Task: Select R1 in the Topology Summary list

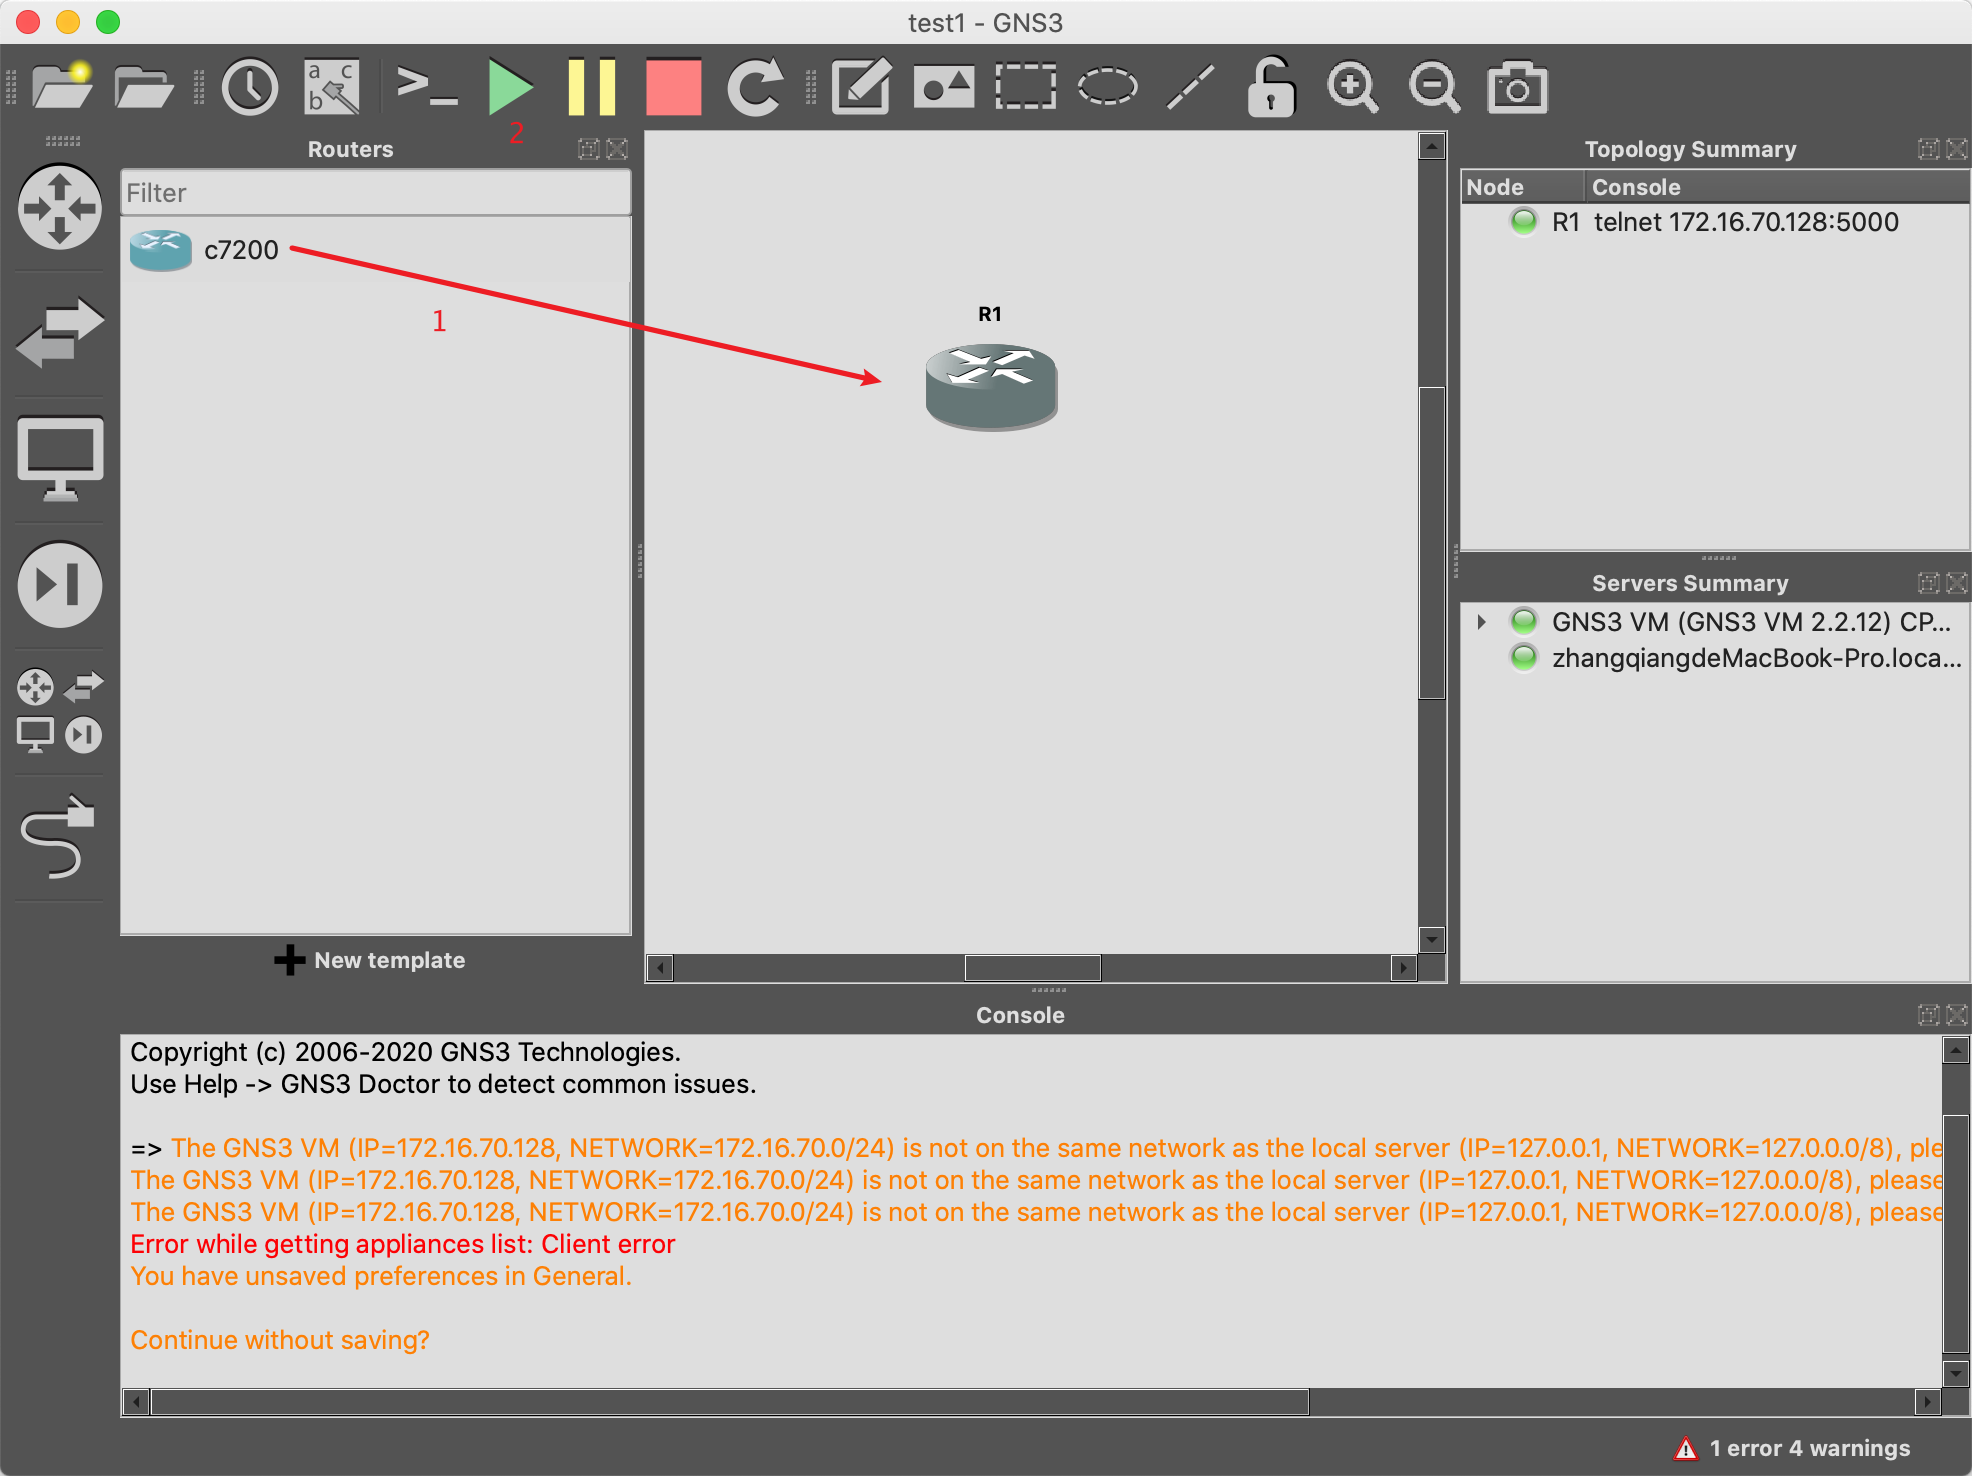Action: click(x=1565, y=222)
